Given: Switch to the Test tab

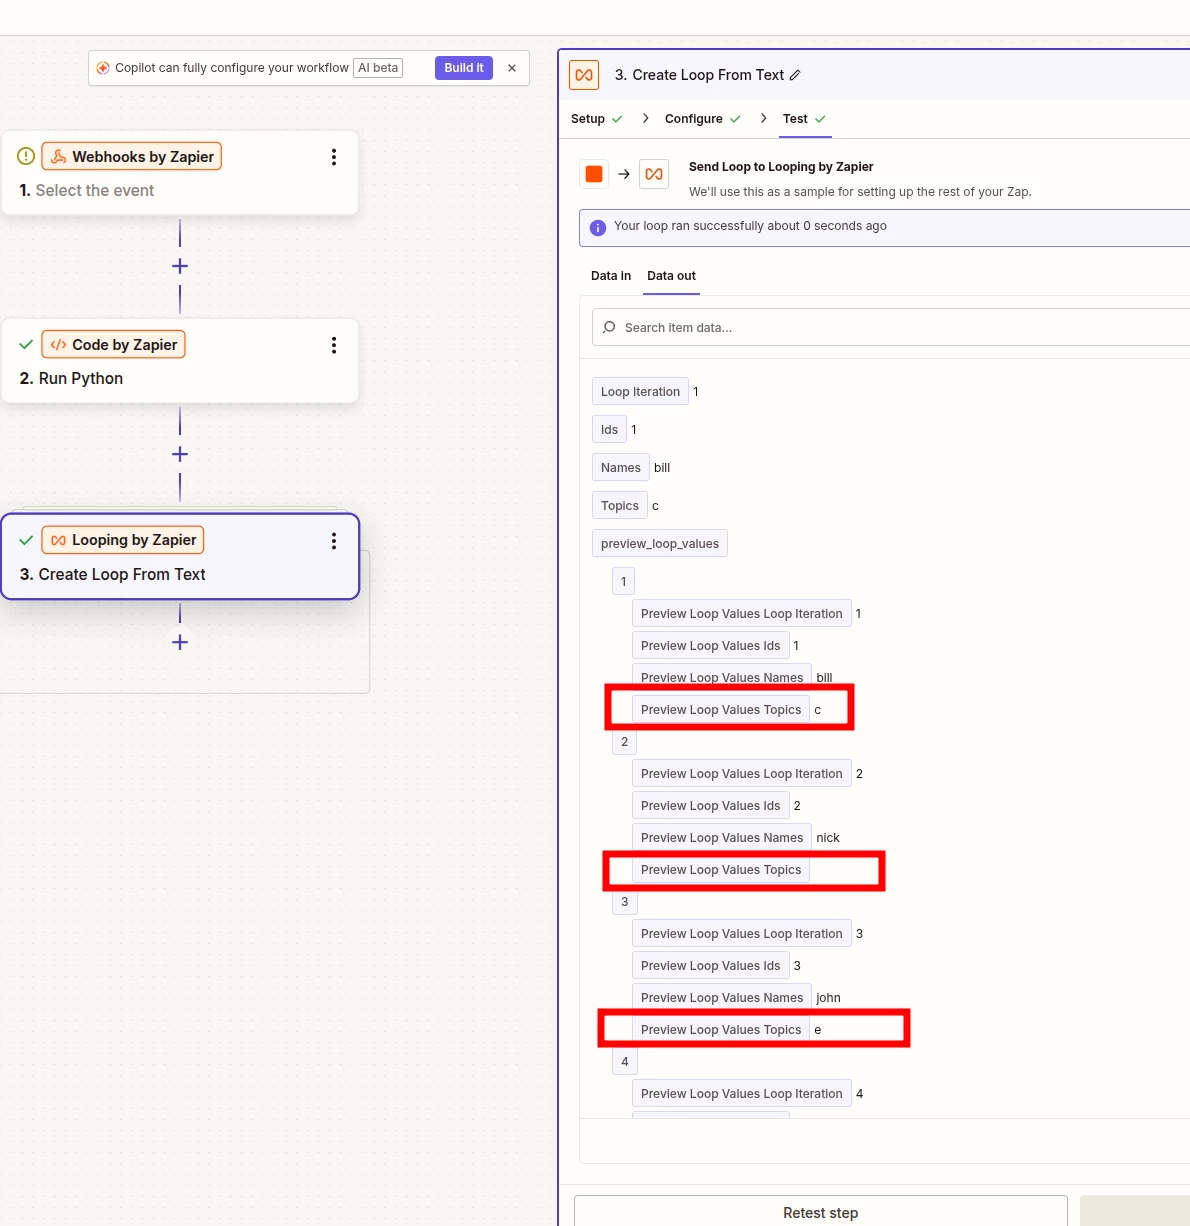Looking at the screenshot, I should pyautogui.click(x=805, y=119).
